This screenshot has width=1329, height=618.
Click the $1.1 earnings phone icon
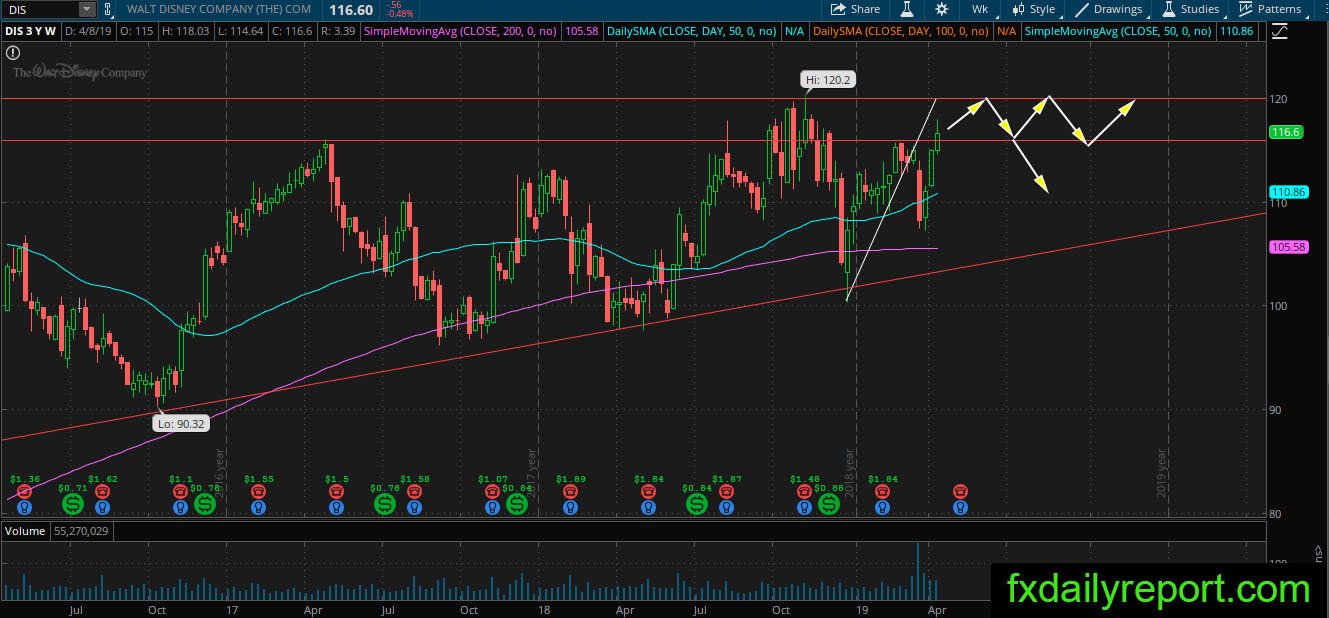click(x=180, y=492)
